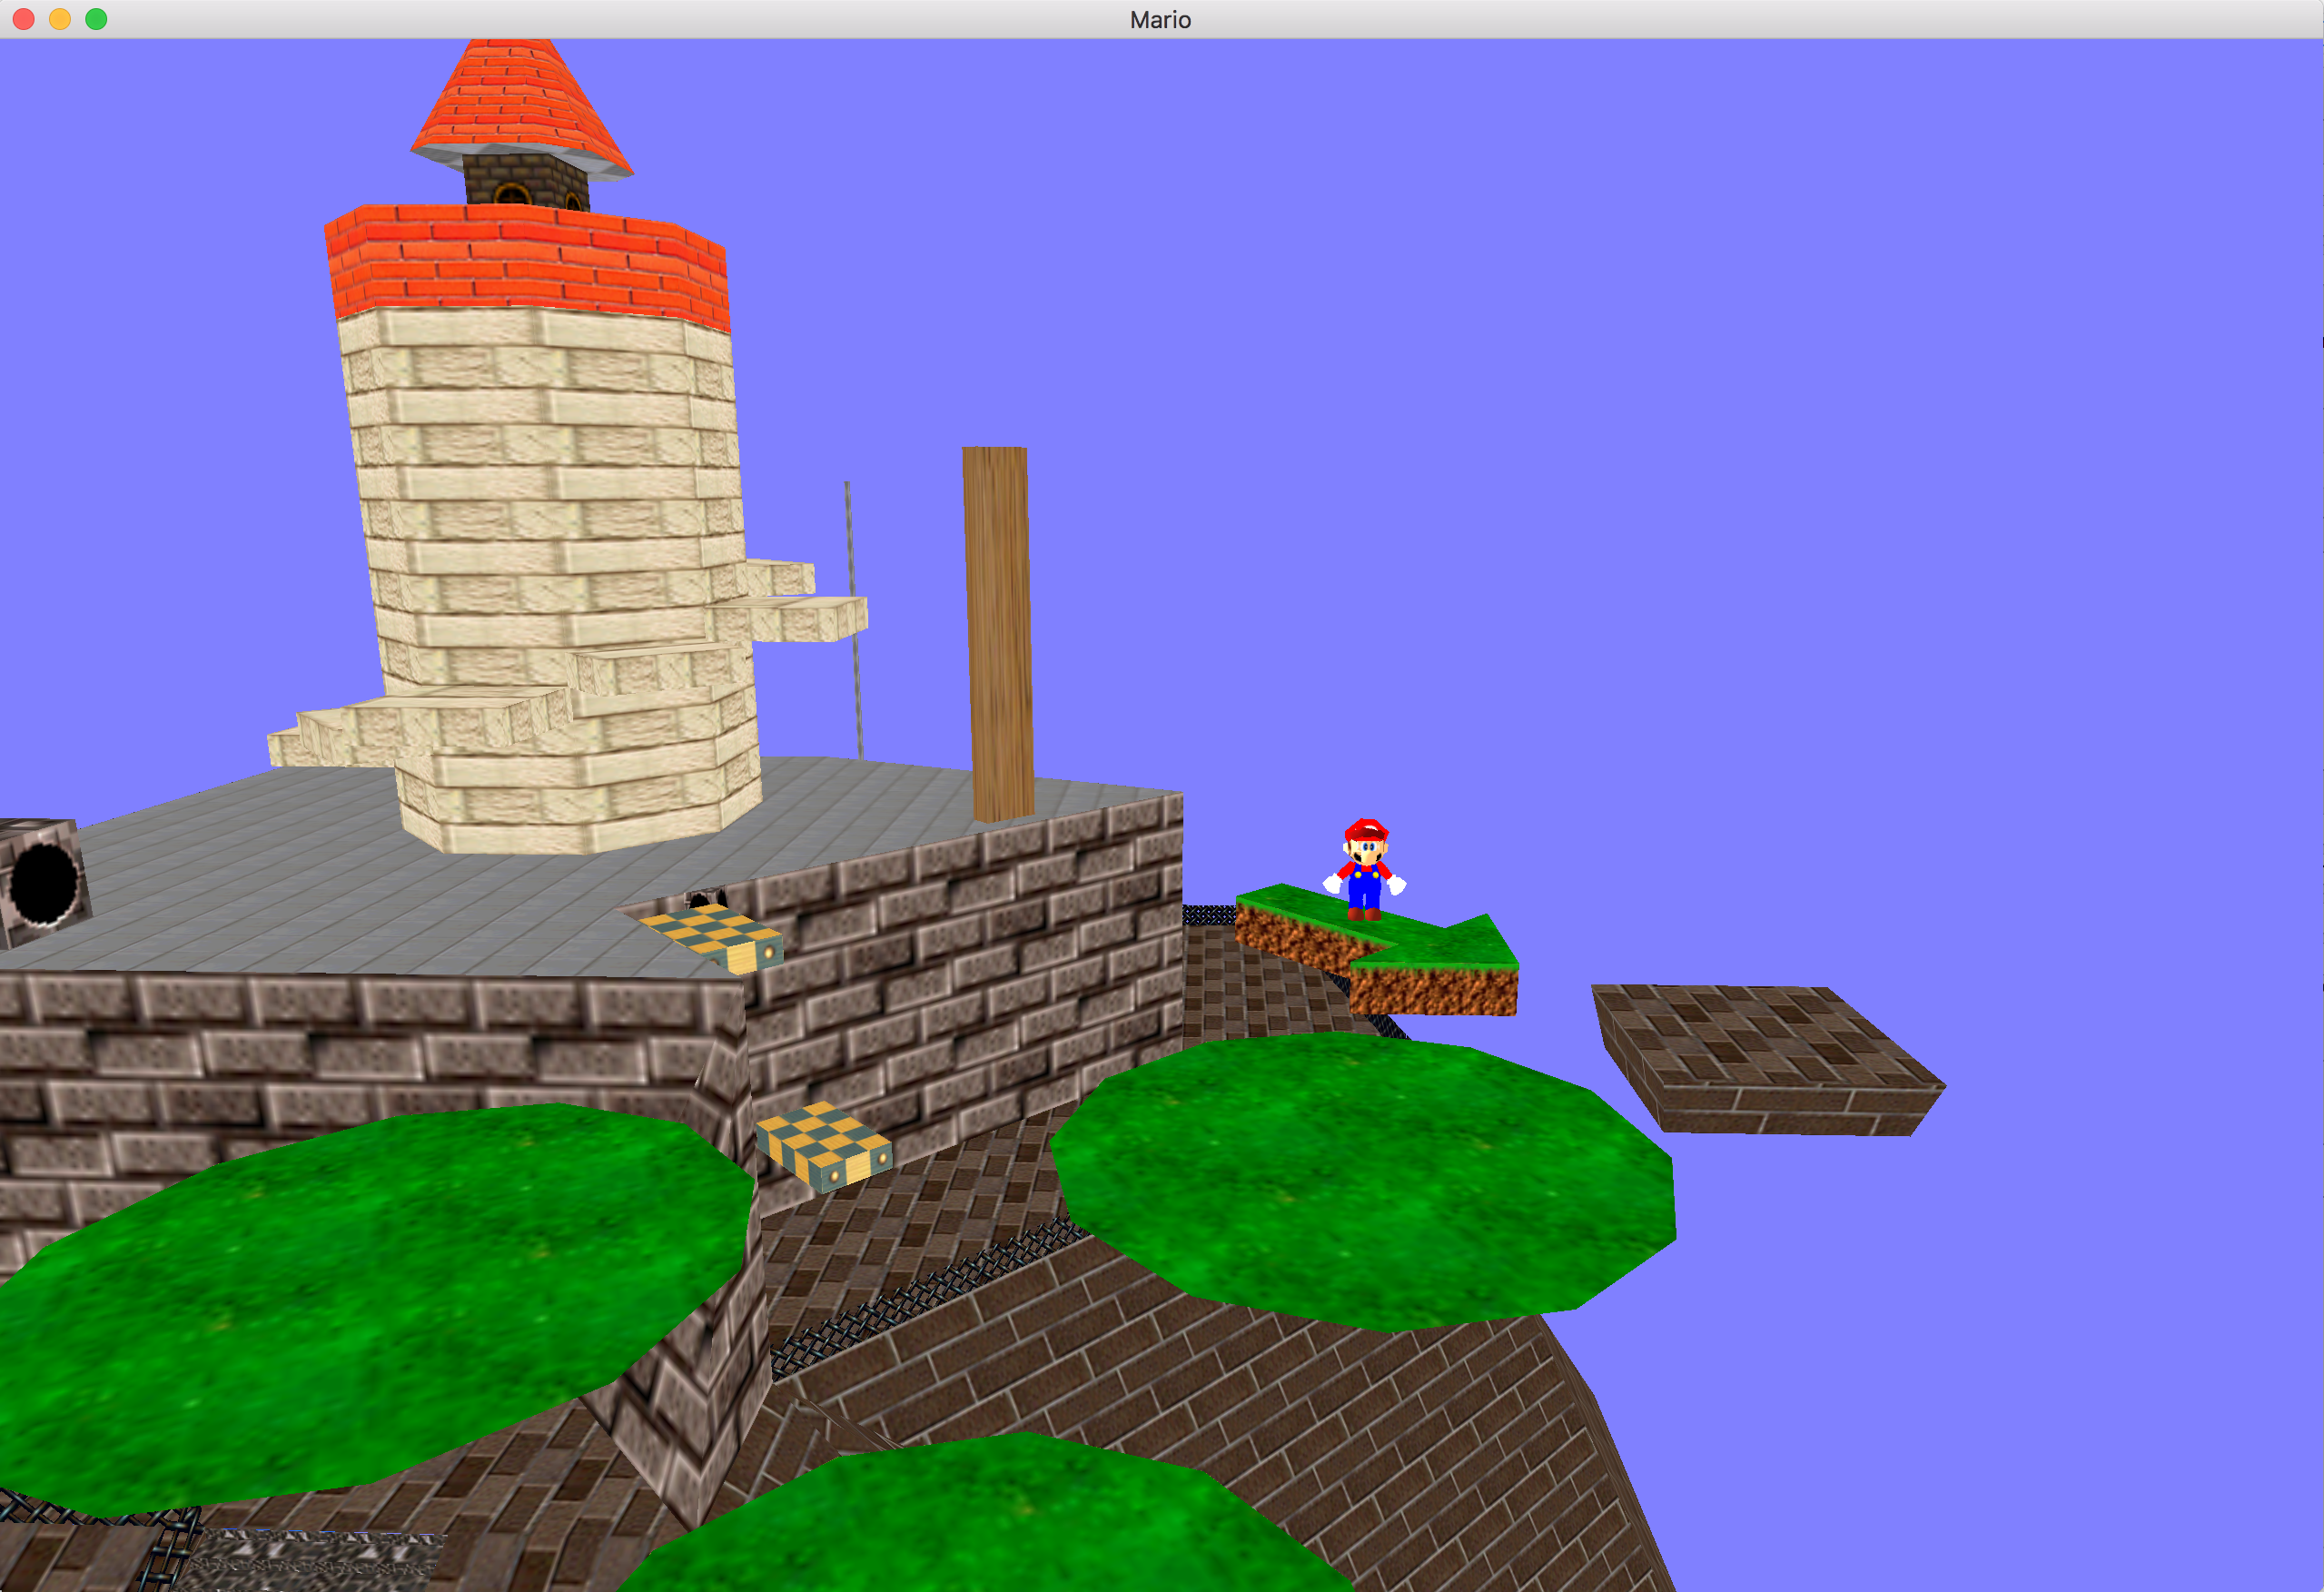Click the black cannon hole opening
Viewport: 2324px width, 1592px height.
point(45,883)
